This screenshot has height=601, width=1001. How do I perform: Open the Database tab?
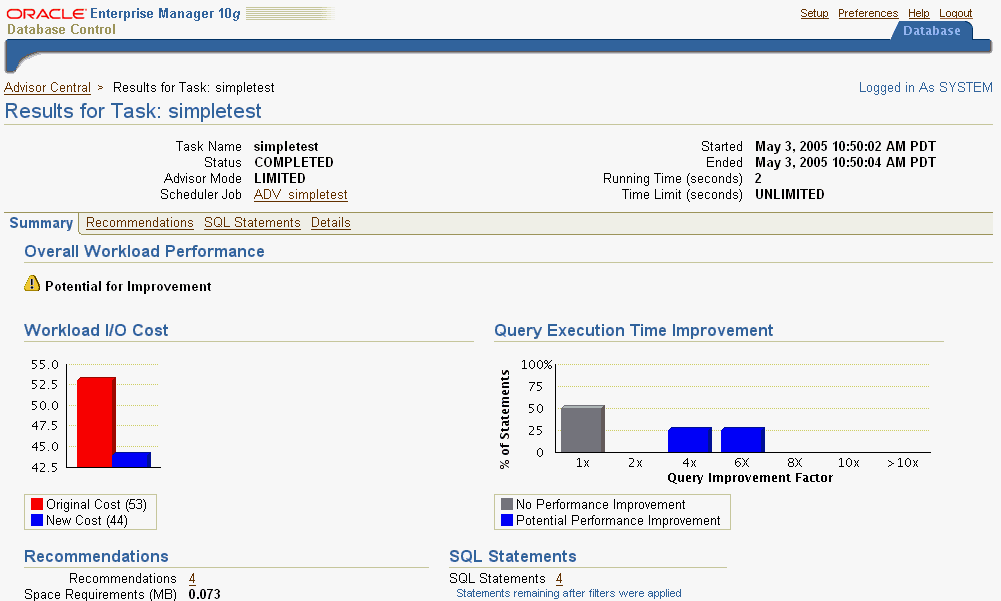[x=931, y=31]
